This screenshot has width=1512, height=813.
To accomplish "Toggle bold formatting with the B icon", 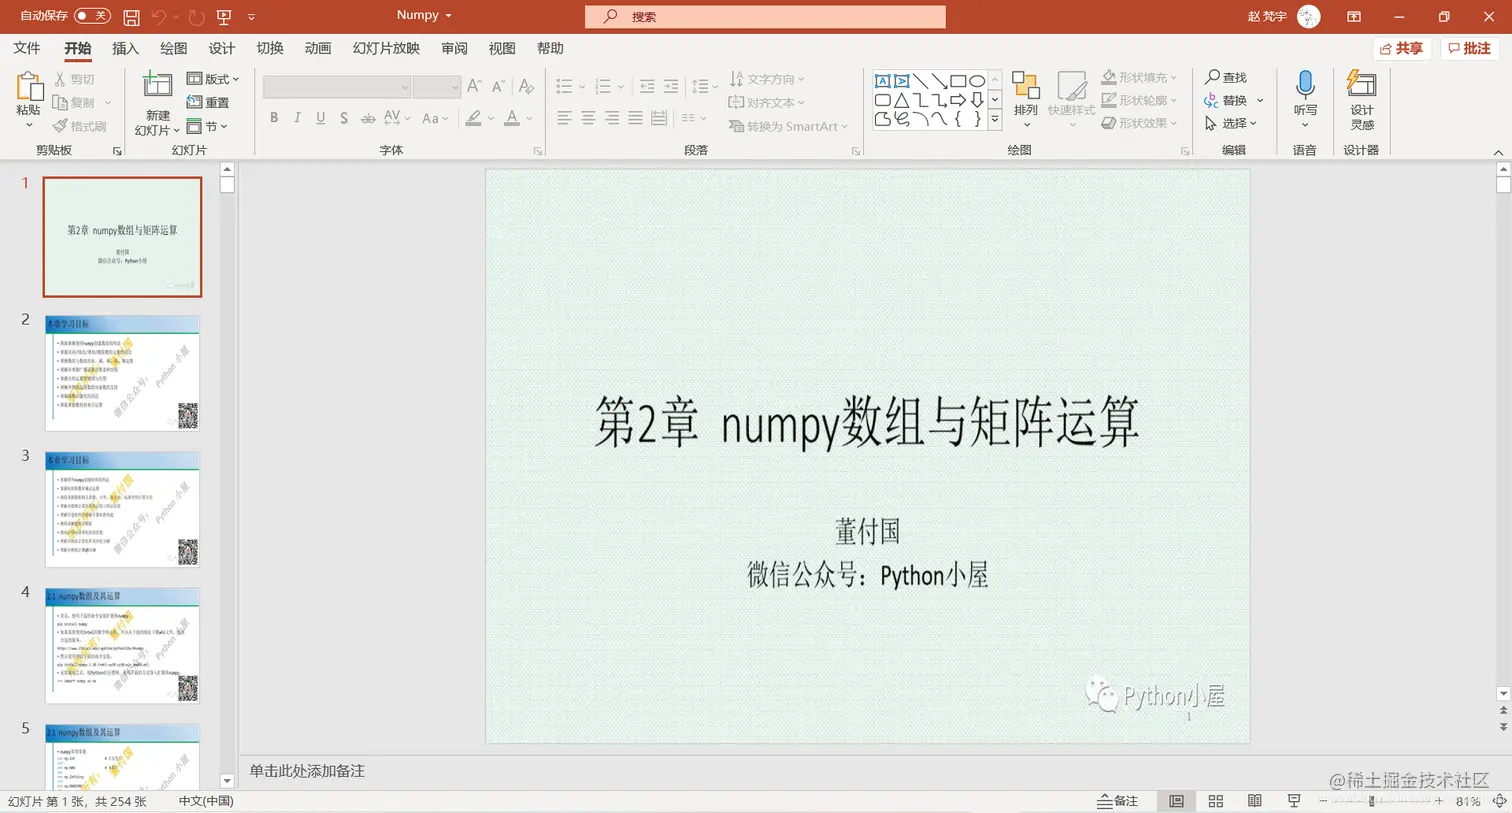I will pos(273,118).
